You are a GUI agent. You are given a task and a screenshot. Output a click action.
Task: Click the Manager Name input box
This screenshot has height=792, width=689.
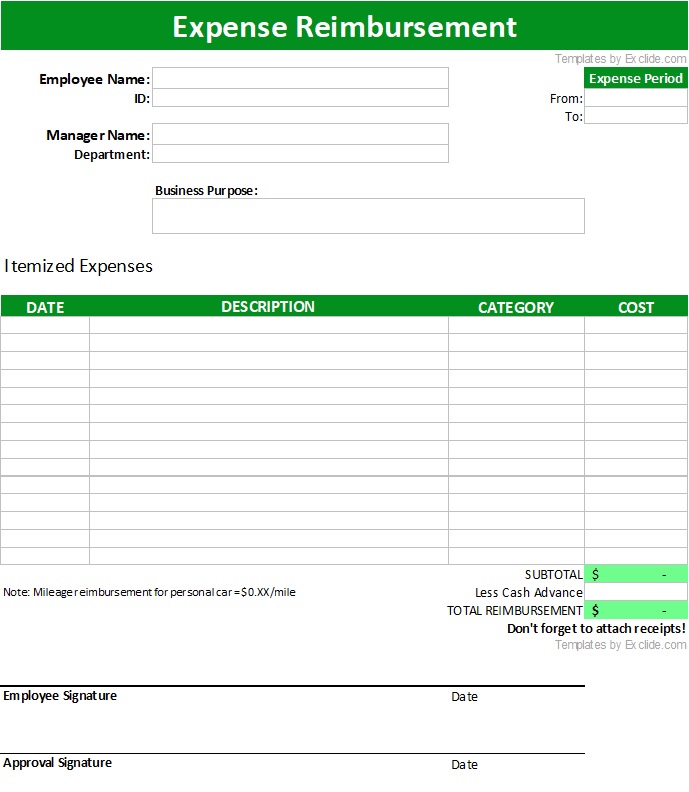(x=300, y=134)
